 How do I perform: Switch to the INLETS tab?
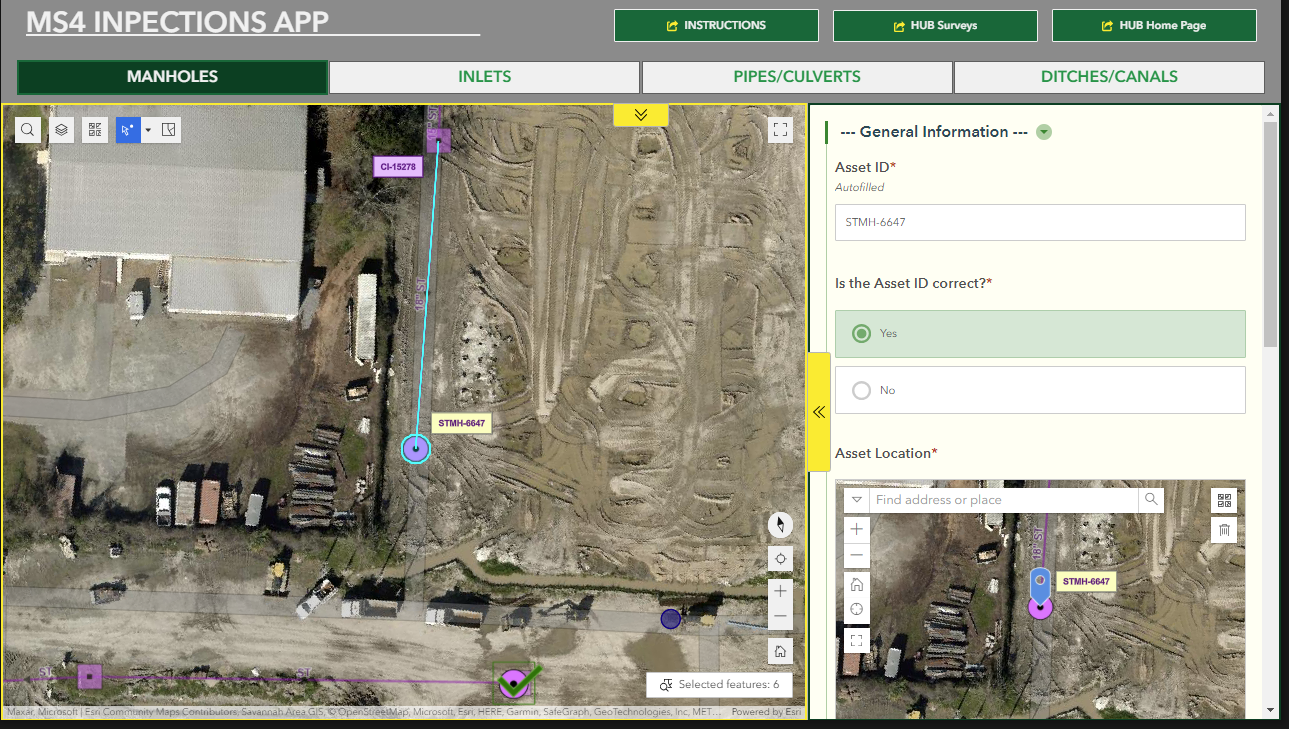pos(484,77)
